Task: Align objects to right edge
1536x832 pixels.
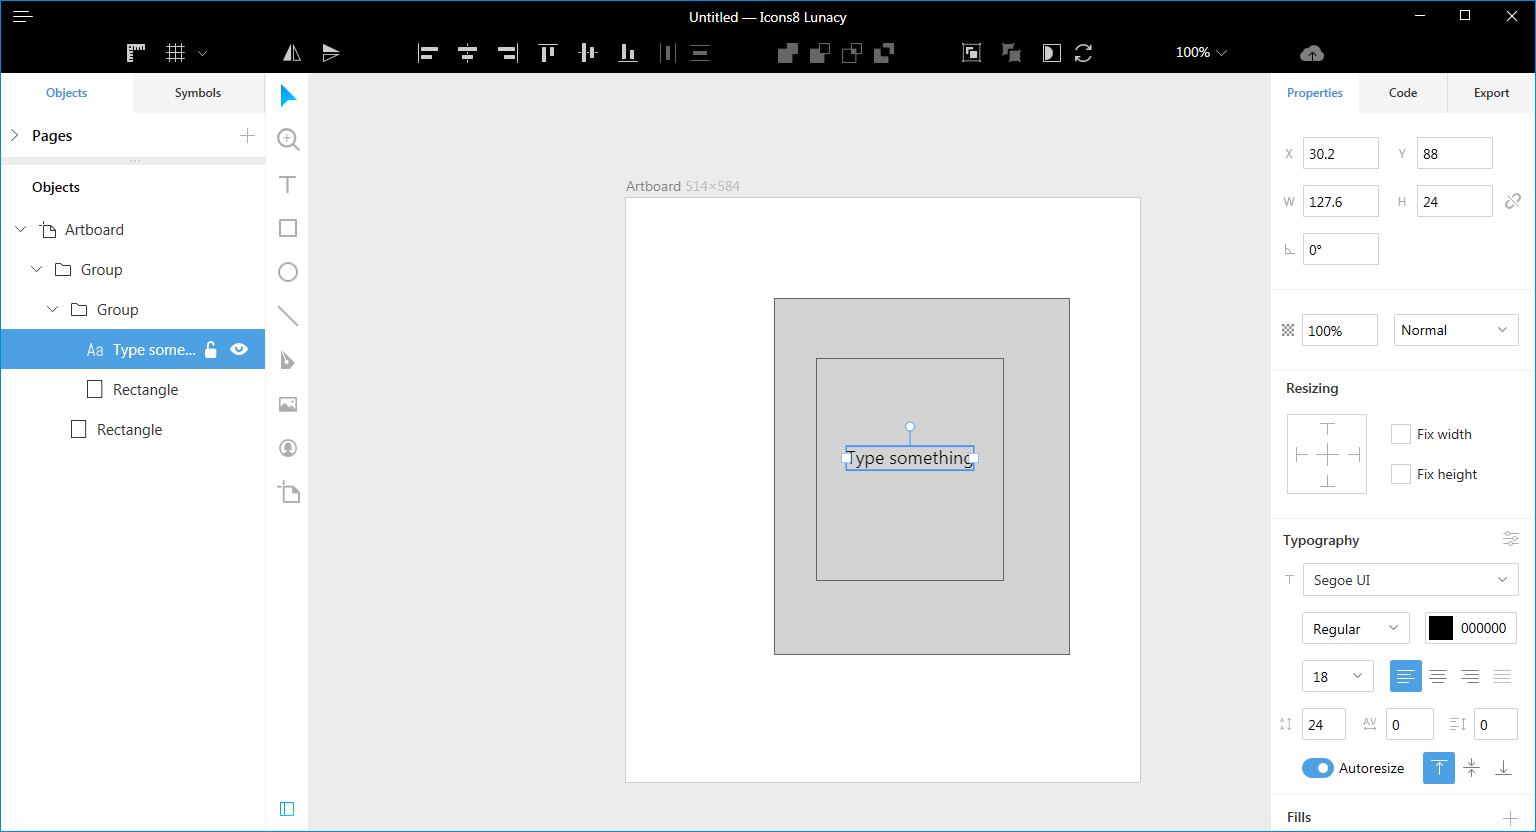Action: tap(508, 53)
